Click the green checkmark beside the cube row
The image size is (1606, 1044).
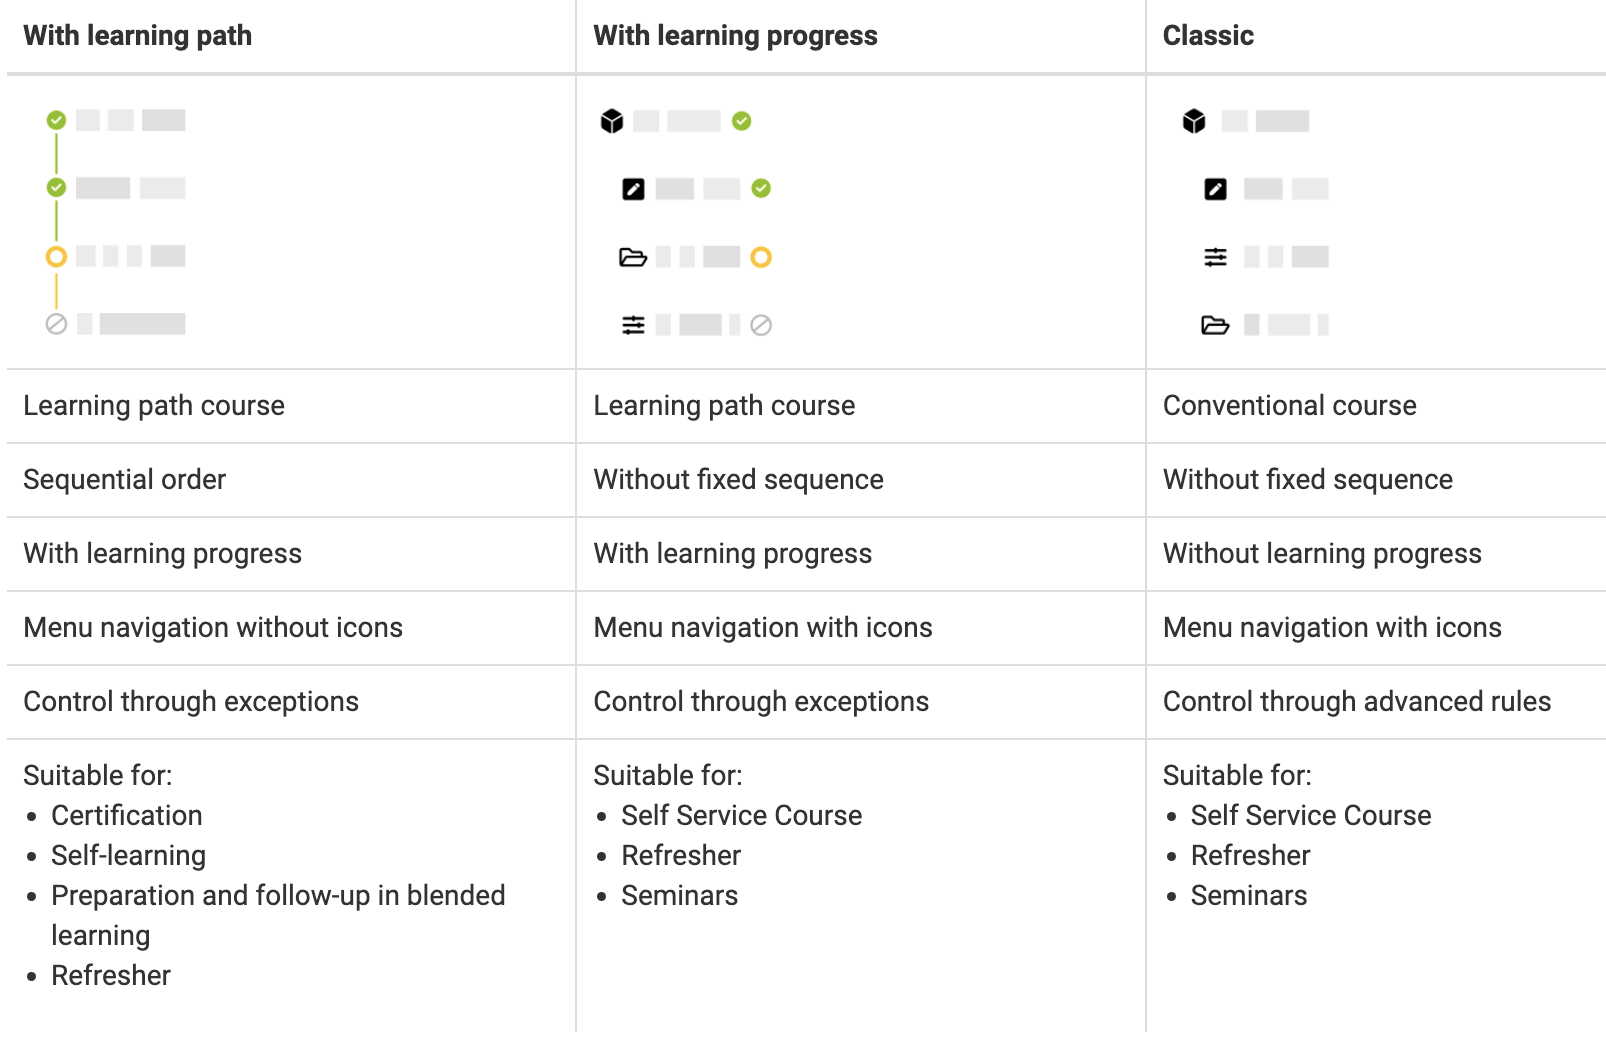741,121
